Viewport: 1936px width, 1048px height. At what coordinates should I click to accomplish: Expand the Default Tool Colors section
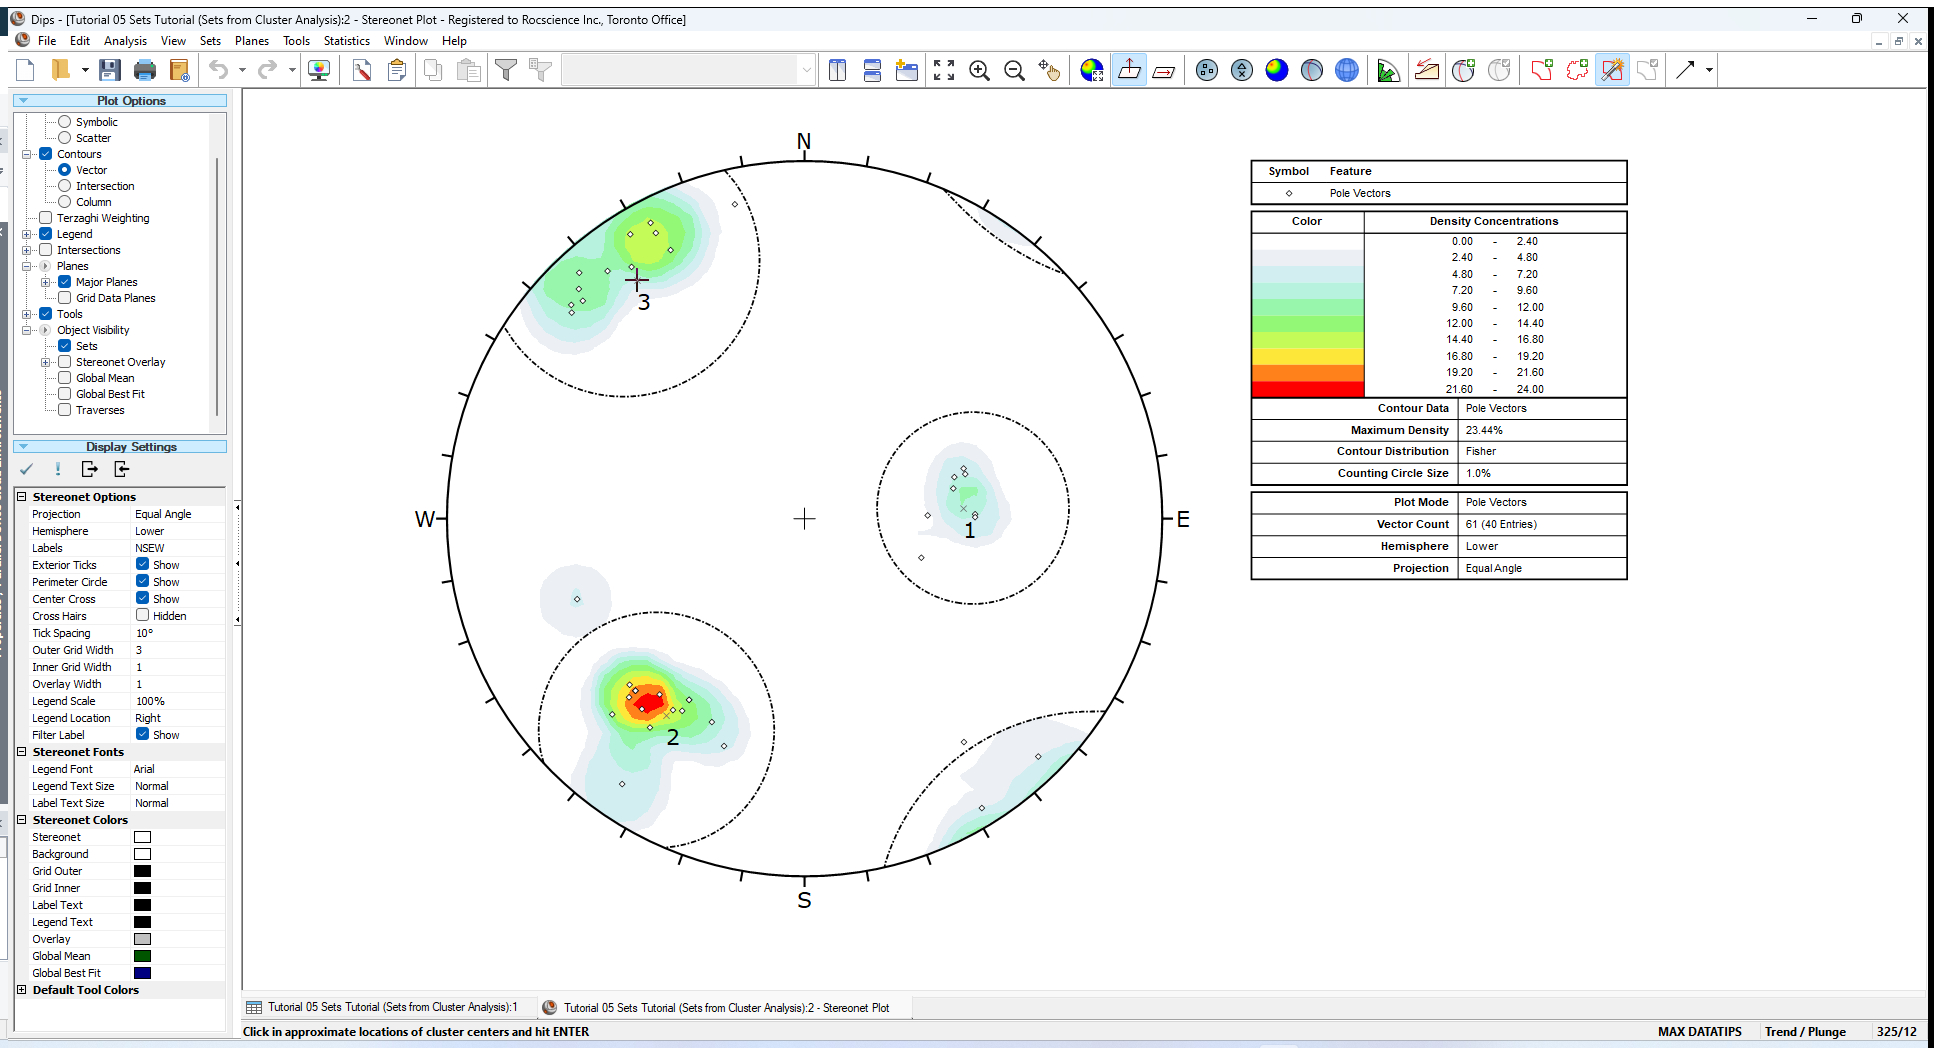(x=22, y=990)
